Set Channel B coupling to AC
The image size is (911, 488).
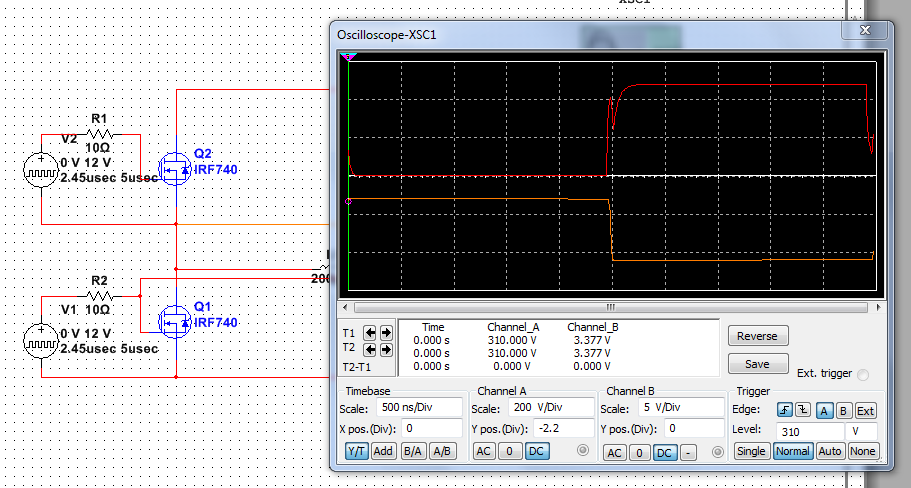click(x=615, y=452)
